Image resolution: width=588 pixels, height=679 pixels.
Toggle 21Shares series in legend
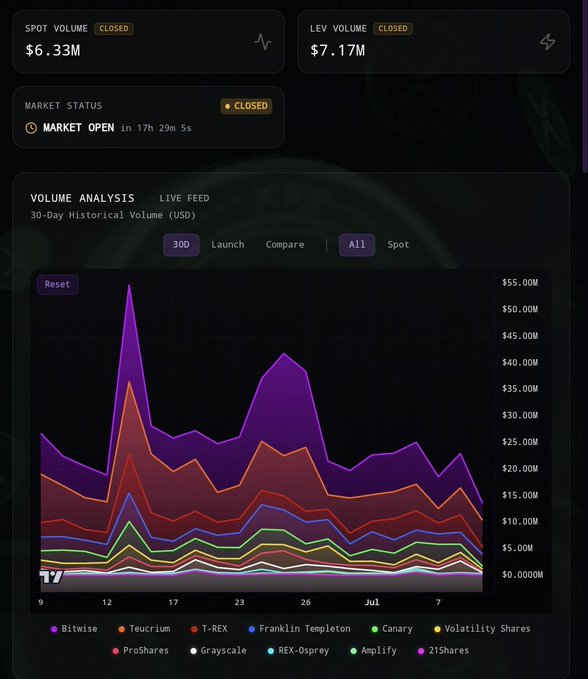click(443, 650)
